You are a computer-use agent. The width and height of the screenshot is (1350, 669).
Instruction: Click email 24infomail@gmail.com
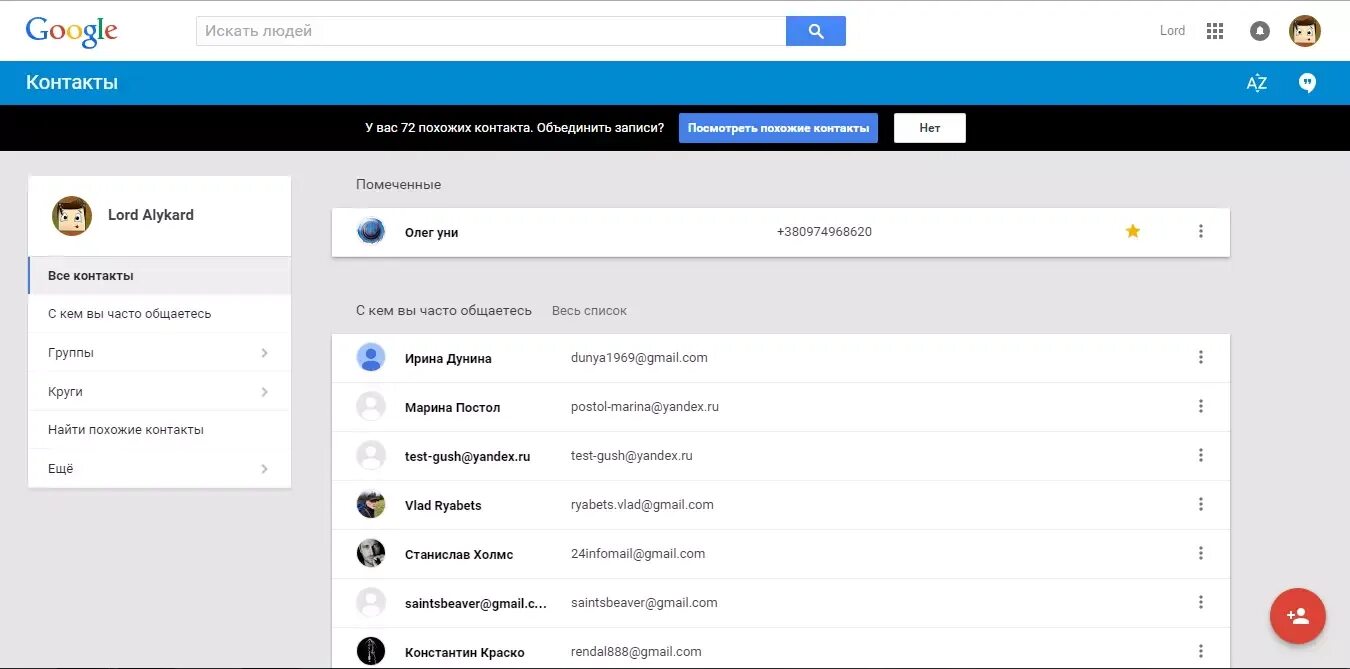(x=638, y=553)
